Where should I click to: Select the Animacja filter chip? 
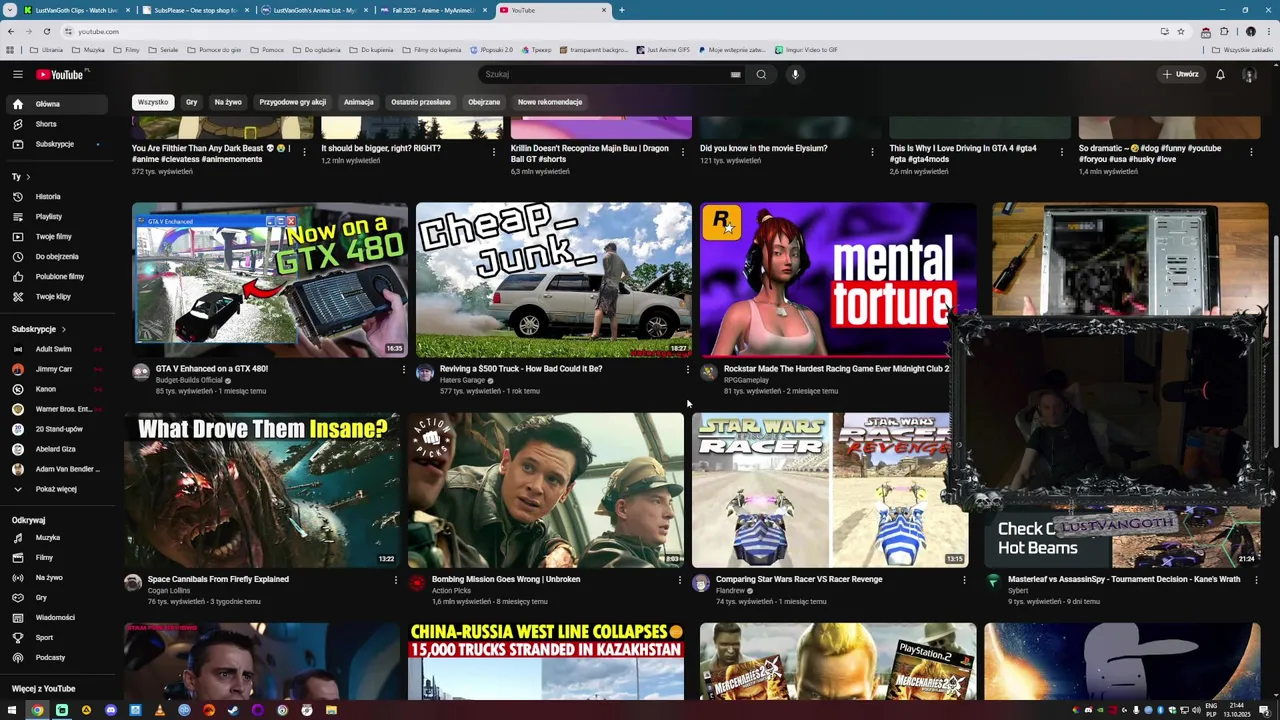[x=359, y=102]
